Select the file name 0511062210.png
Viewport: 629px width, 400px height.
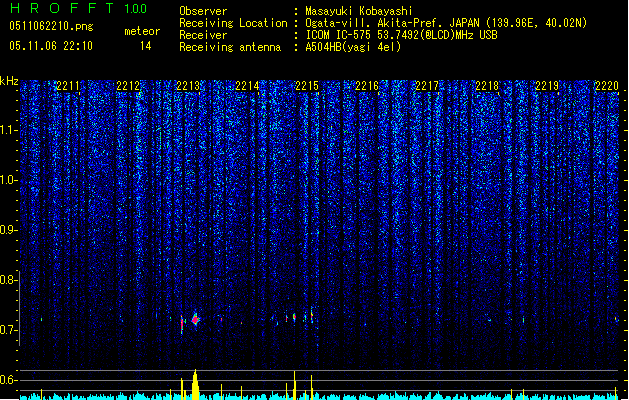click(x=51, y=26)
